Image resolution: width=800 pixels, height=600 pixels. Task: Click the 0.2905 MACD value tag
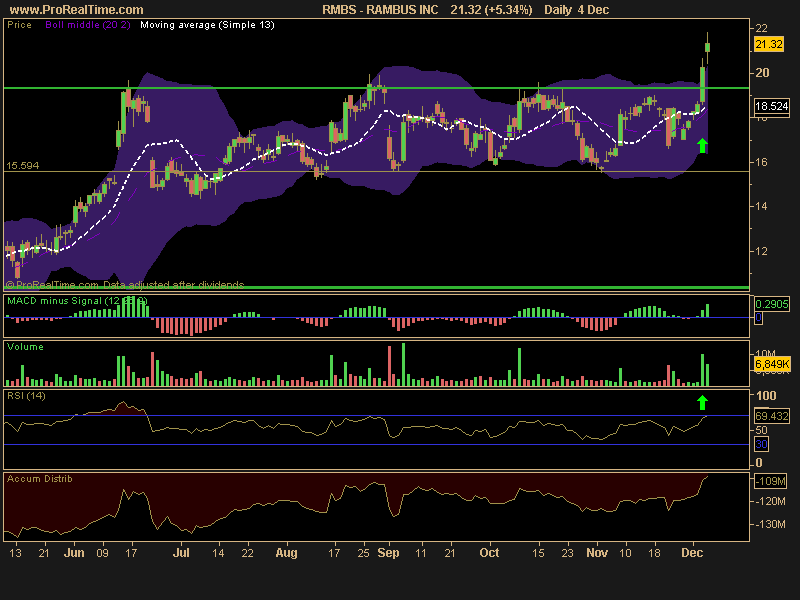click(771, 304)
